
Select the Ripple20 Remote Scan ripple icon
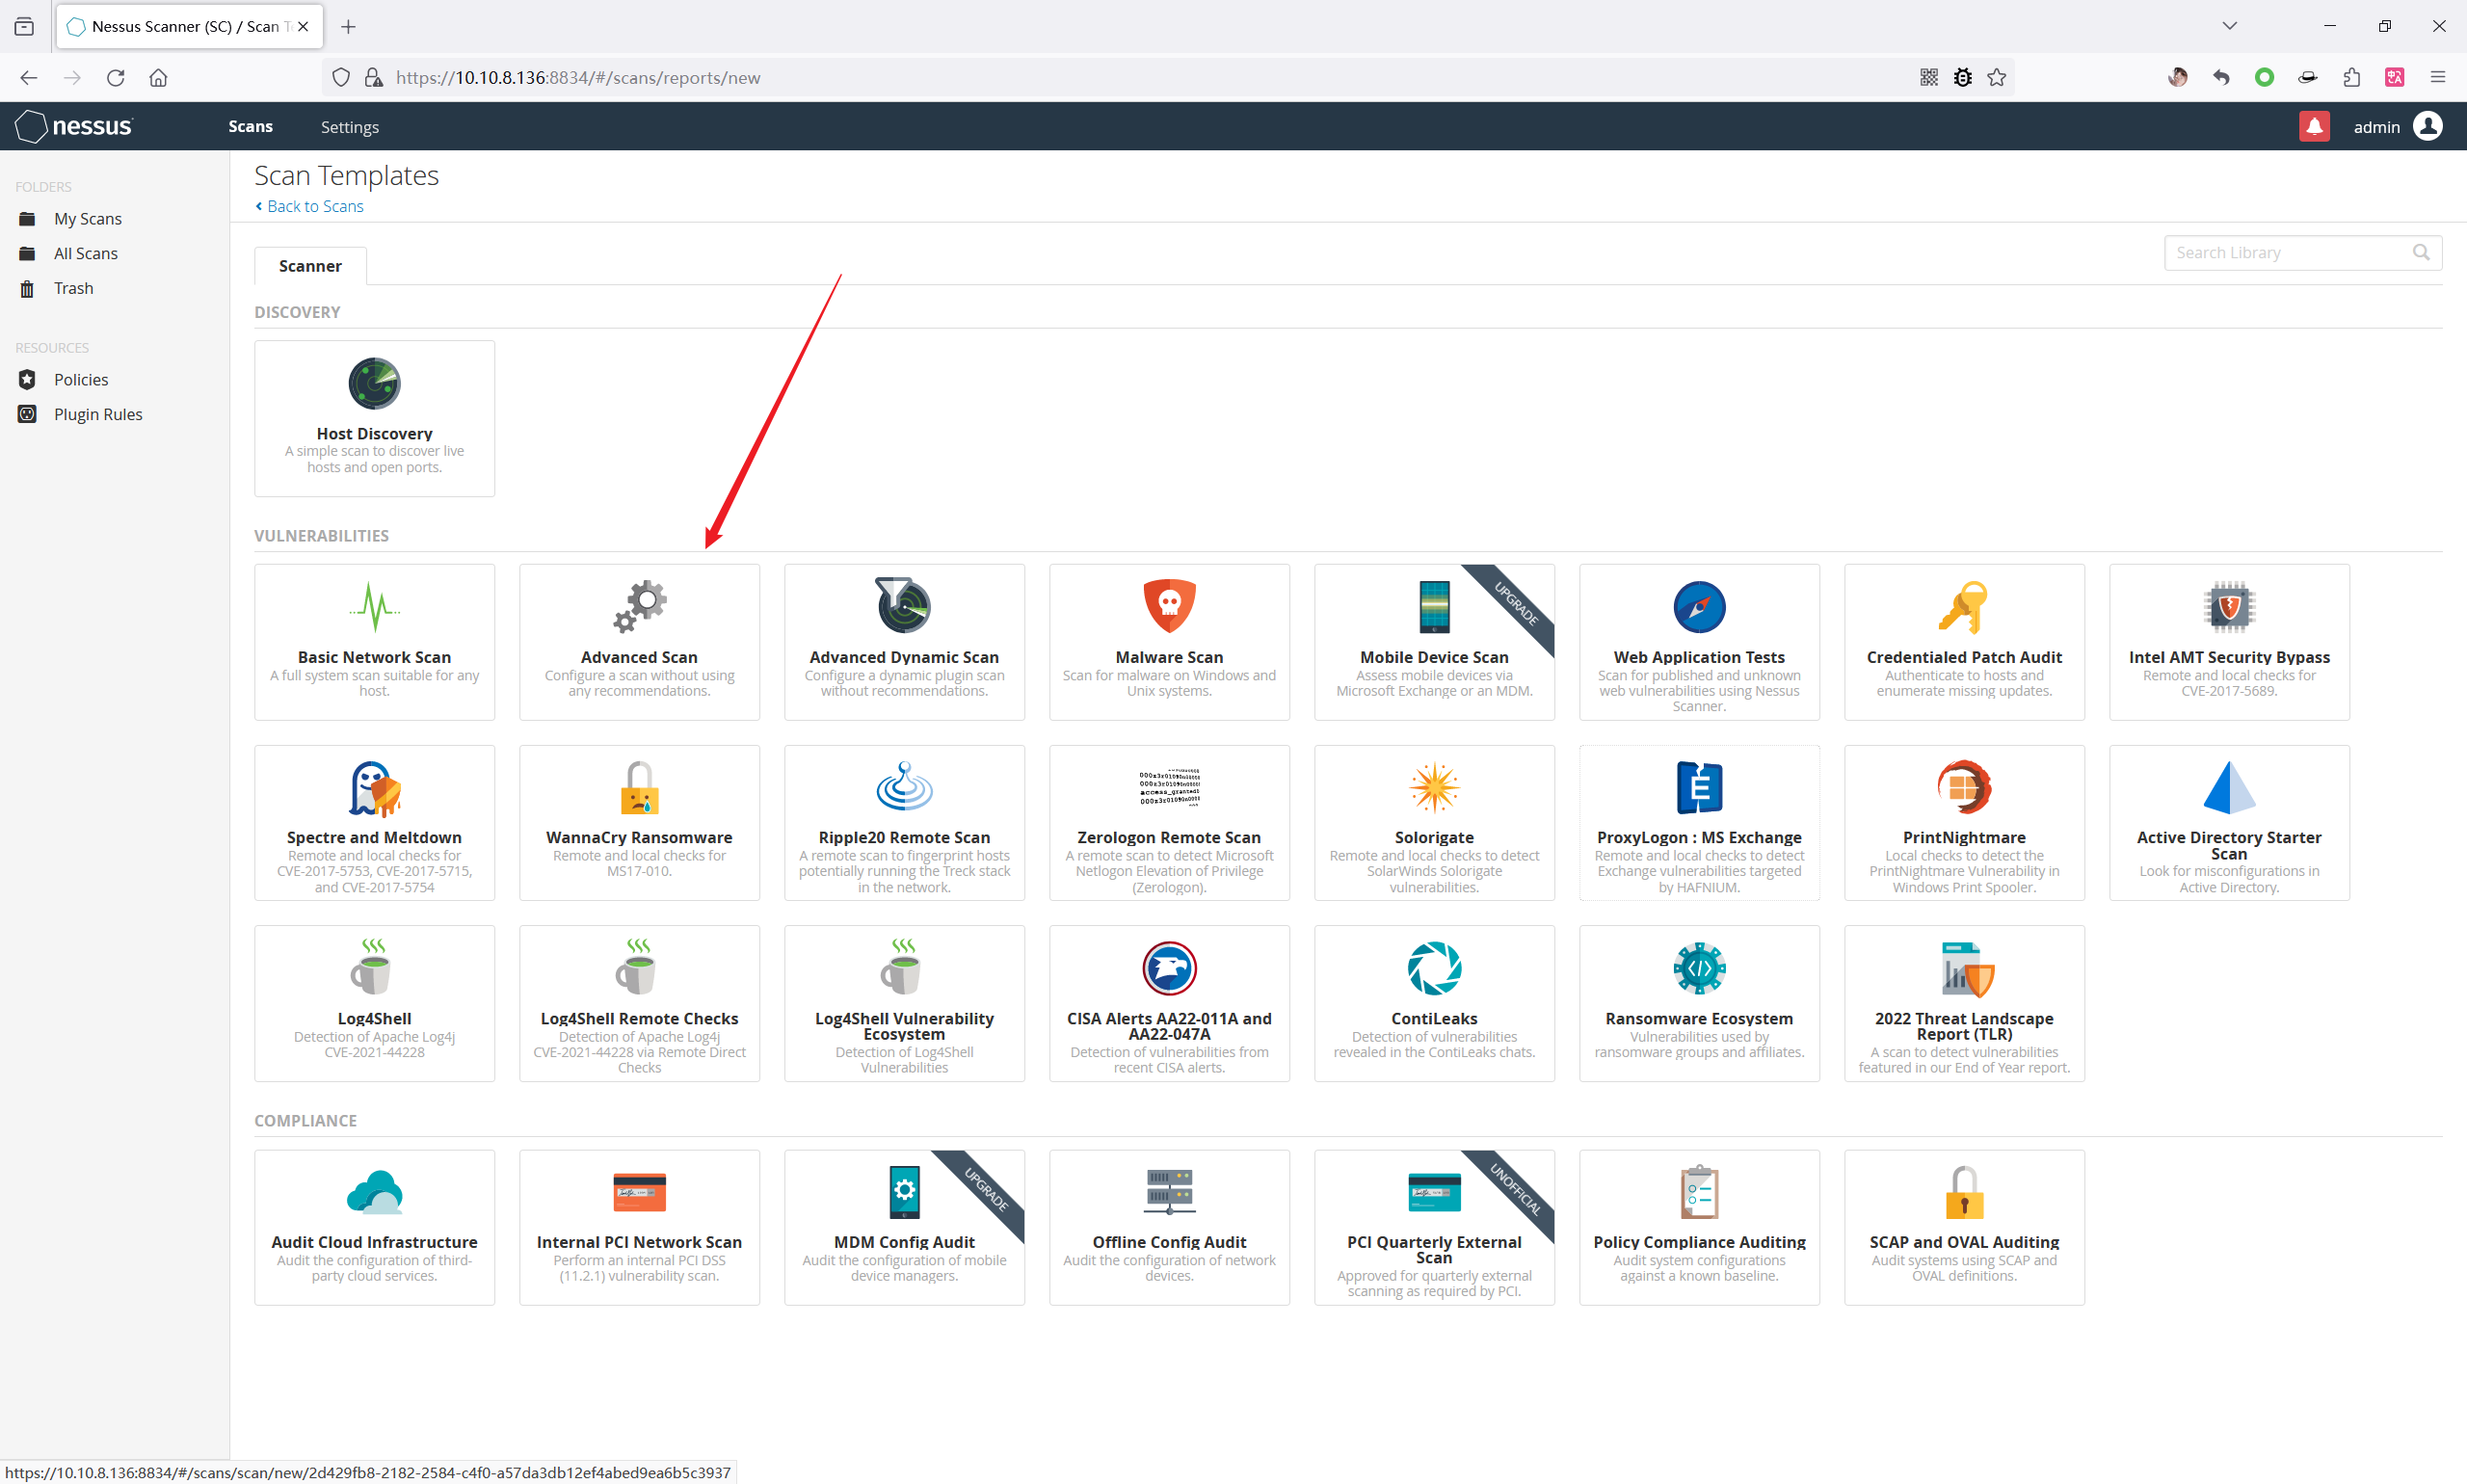(x=904, y=787)
